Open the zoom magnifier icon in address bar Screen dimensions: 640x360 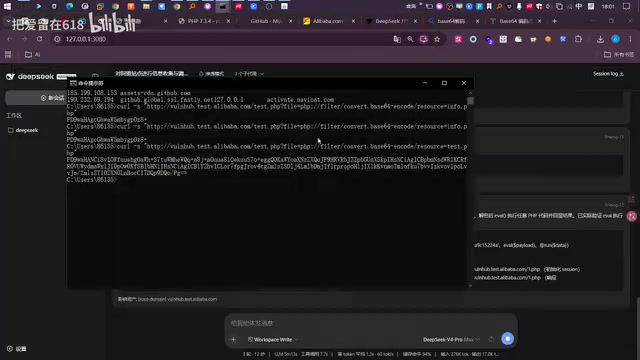coord(410,39)
